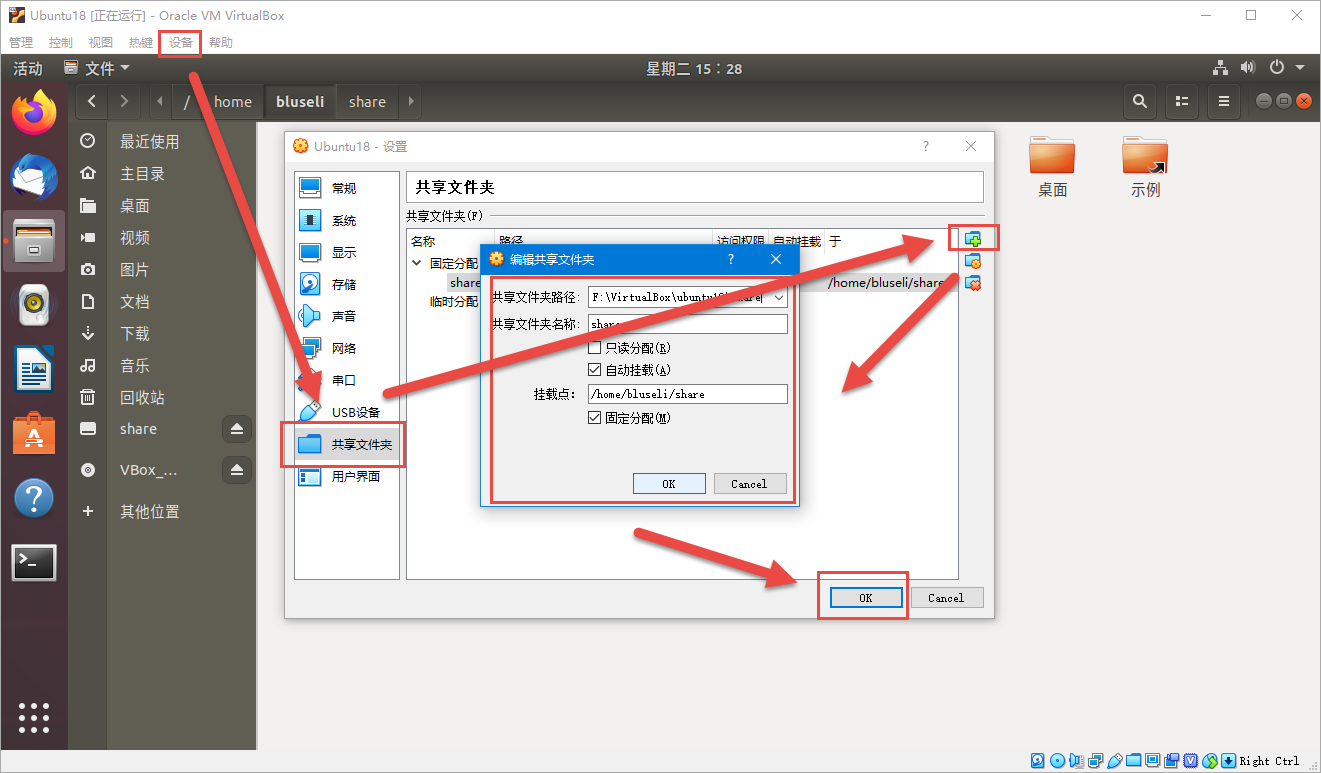This screenshot has height=773, width=1321.
Task: Open LibreOffice Writer from the dock
Action: point(34,369)
